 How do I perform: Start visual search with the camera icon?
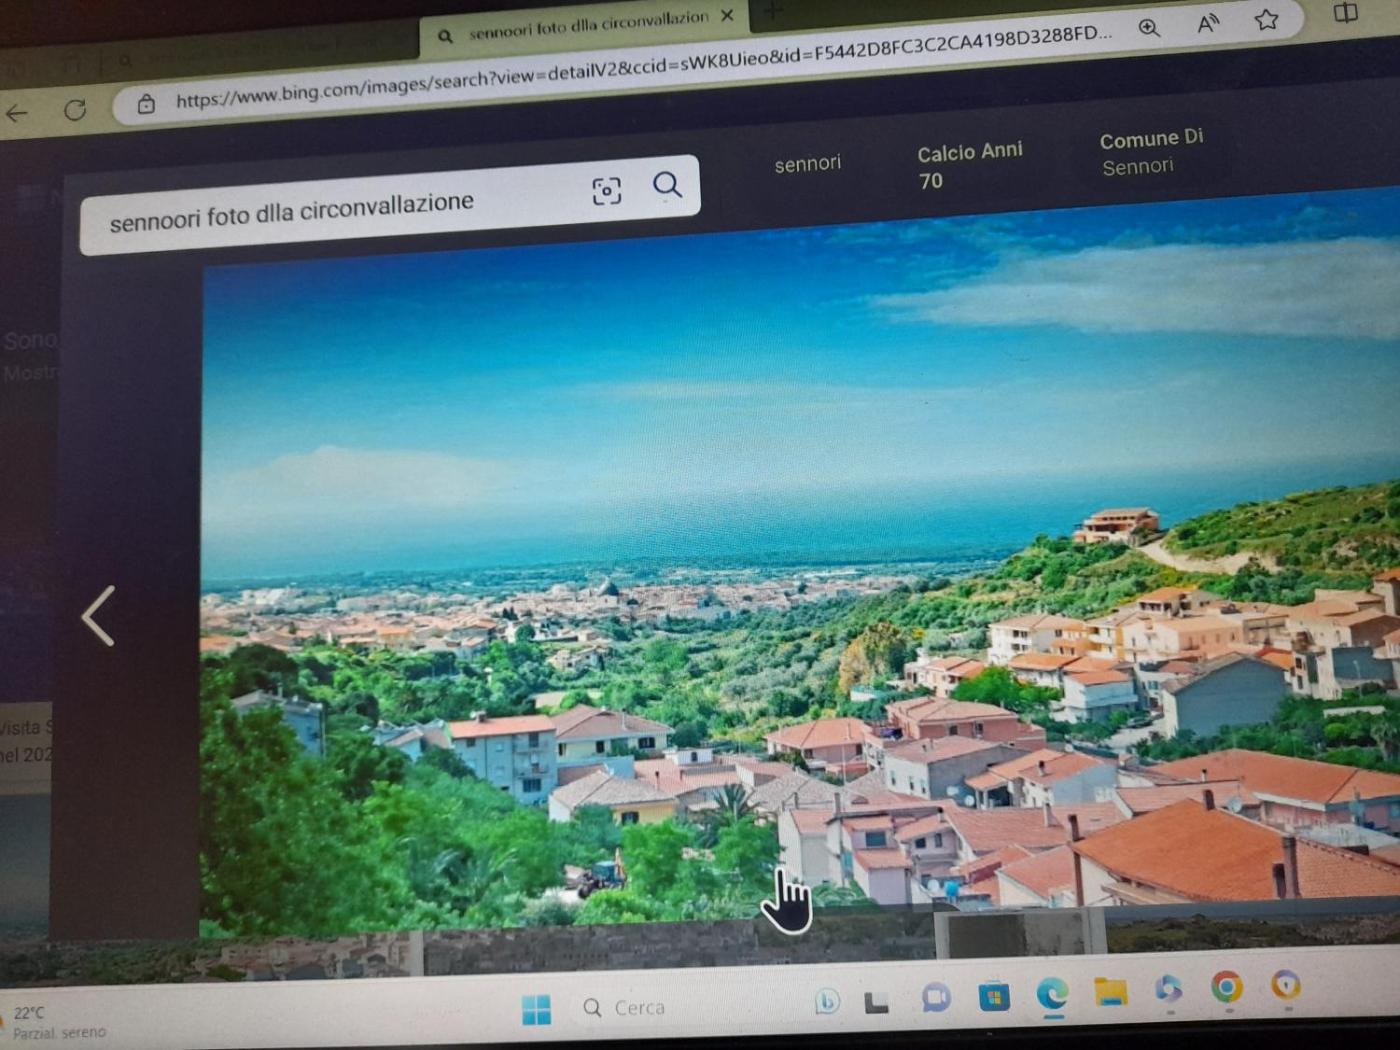click(x=606, y=191)
